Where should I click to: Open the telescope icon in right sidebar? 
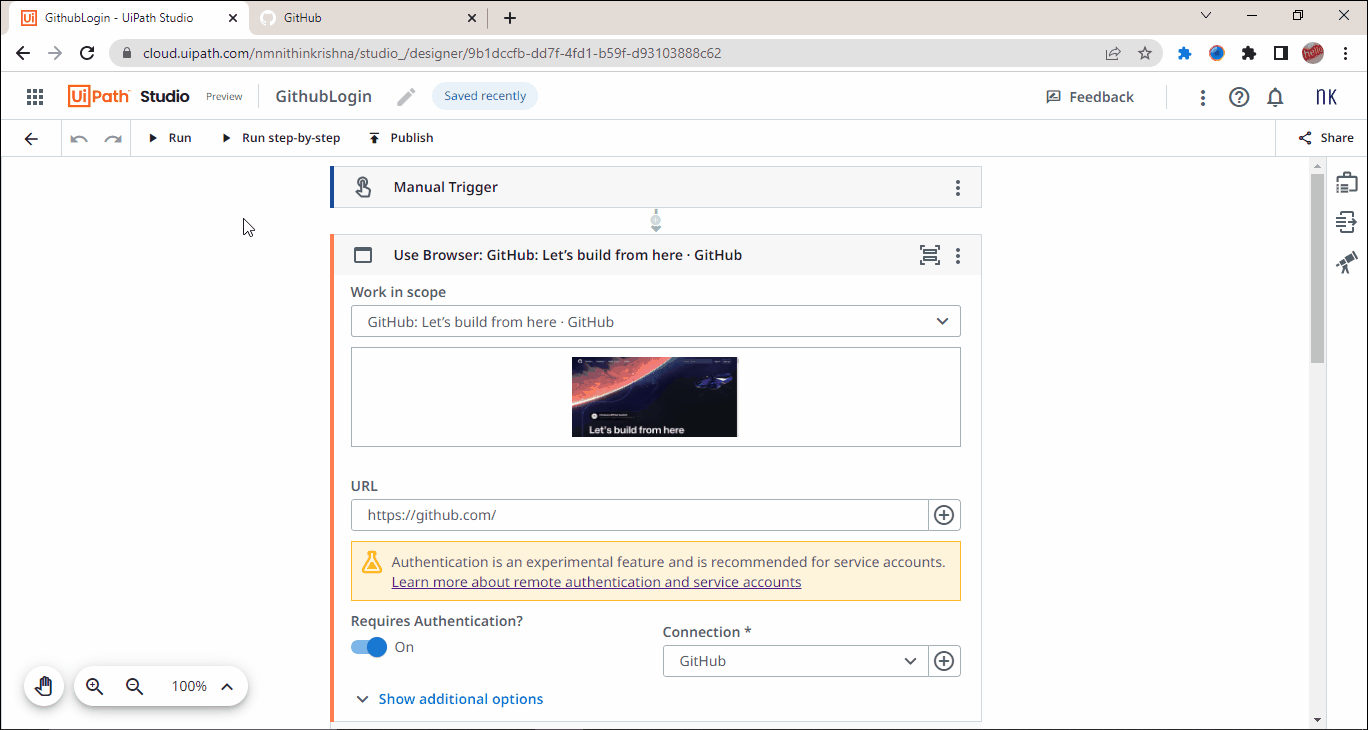(1347, 263)
